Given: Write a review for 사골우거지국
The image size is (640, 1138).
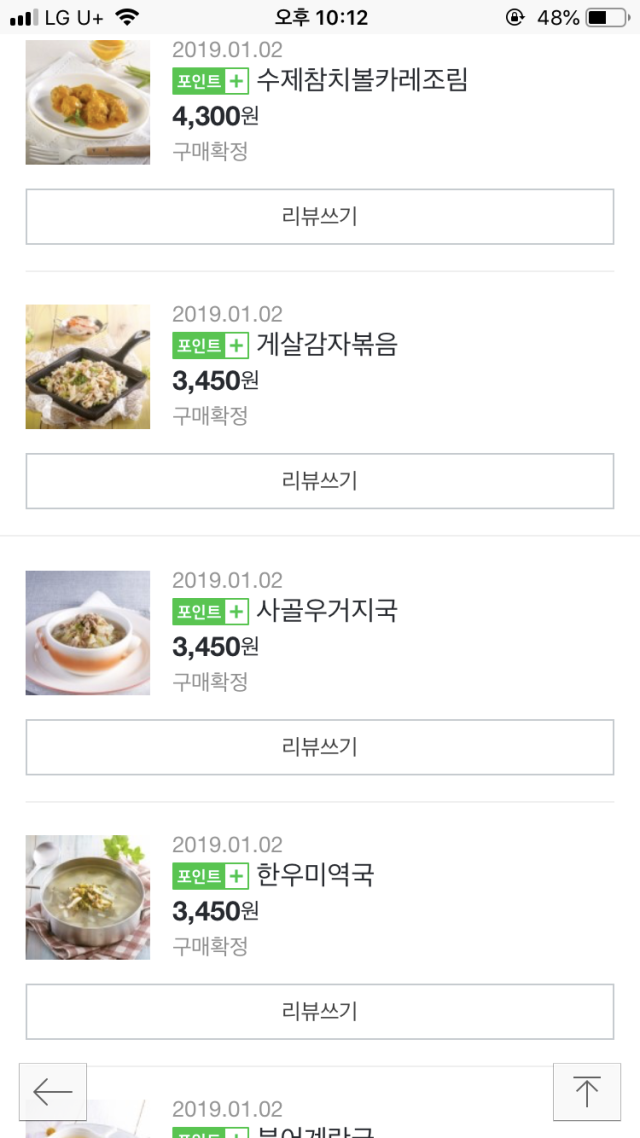Looking at the screenshot, I should click(x=319, y=747).
